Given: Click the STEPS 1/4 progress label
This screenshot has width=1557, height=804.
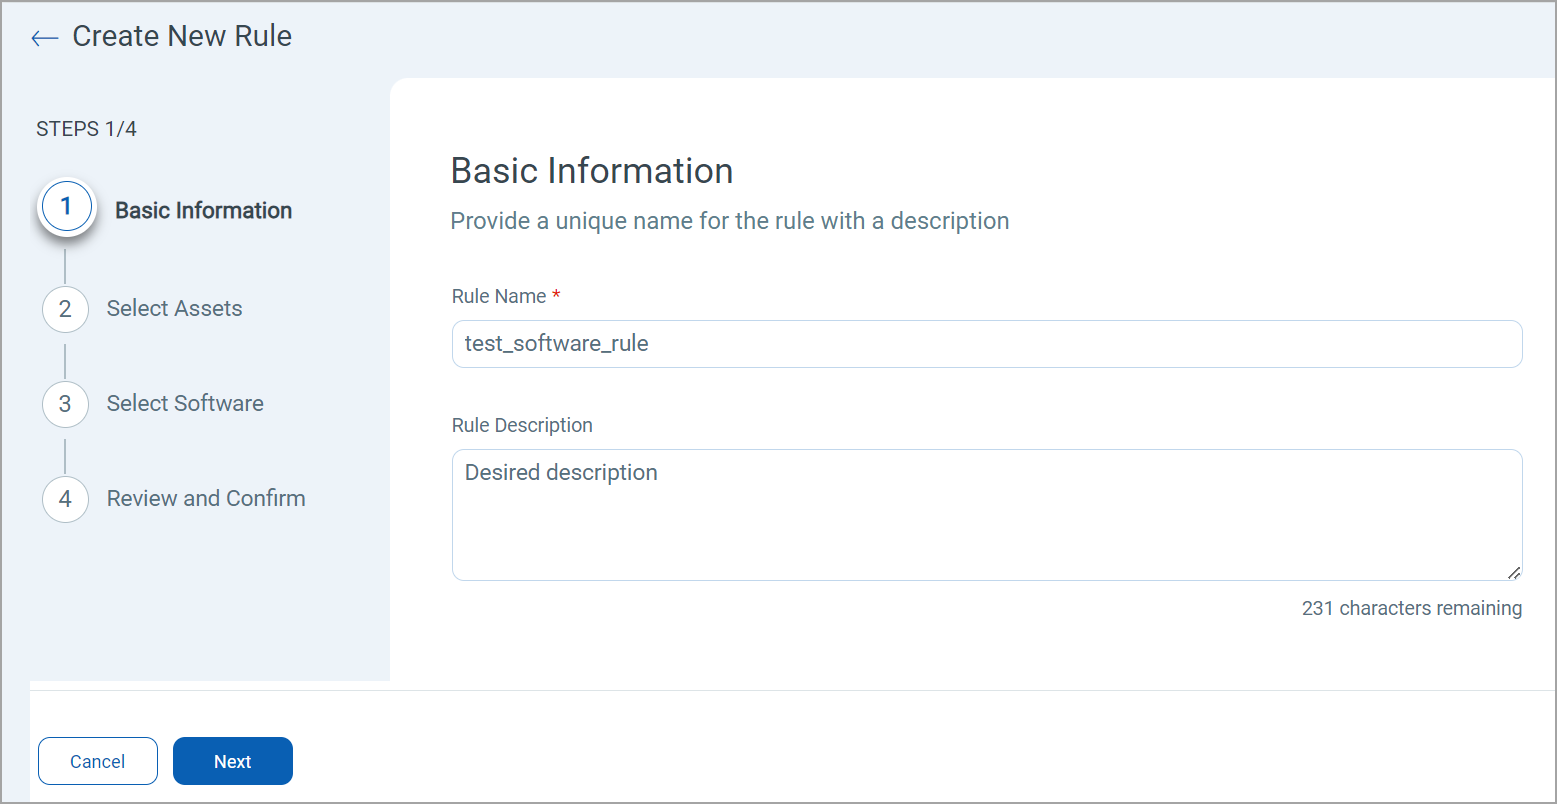Looking at the screenshot, I should pyautogui.click(x=86, y=129).
